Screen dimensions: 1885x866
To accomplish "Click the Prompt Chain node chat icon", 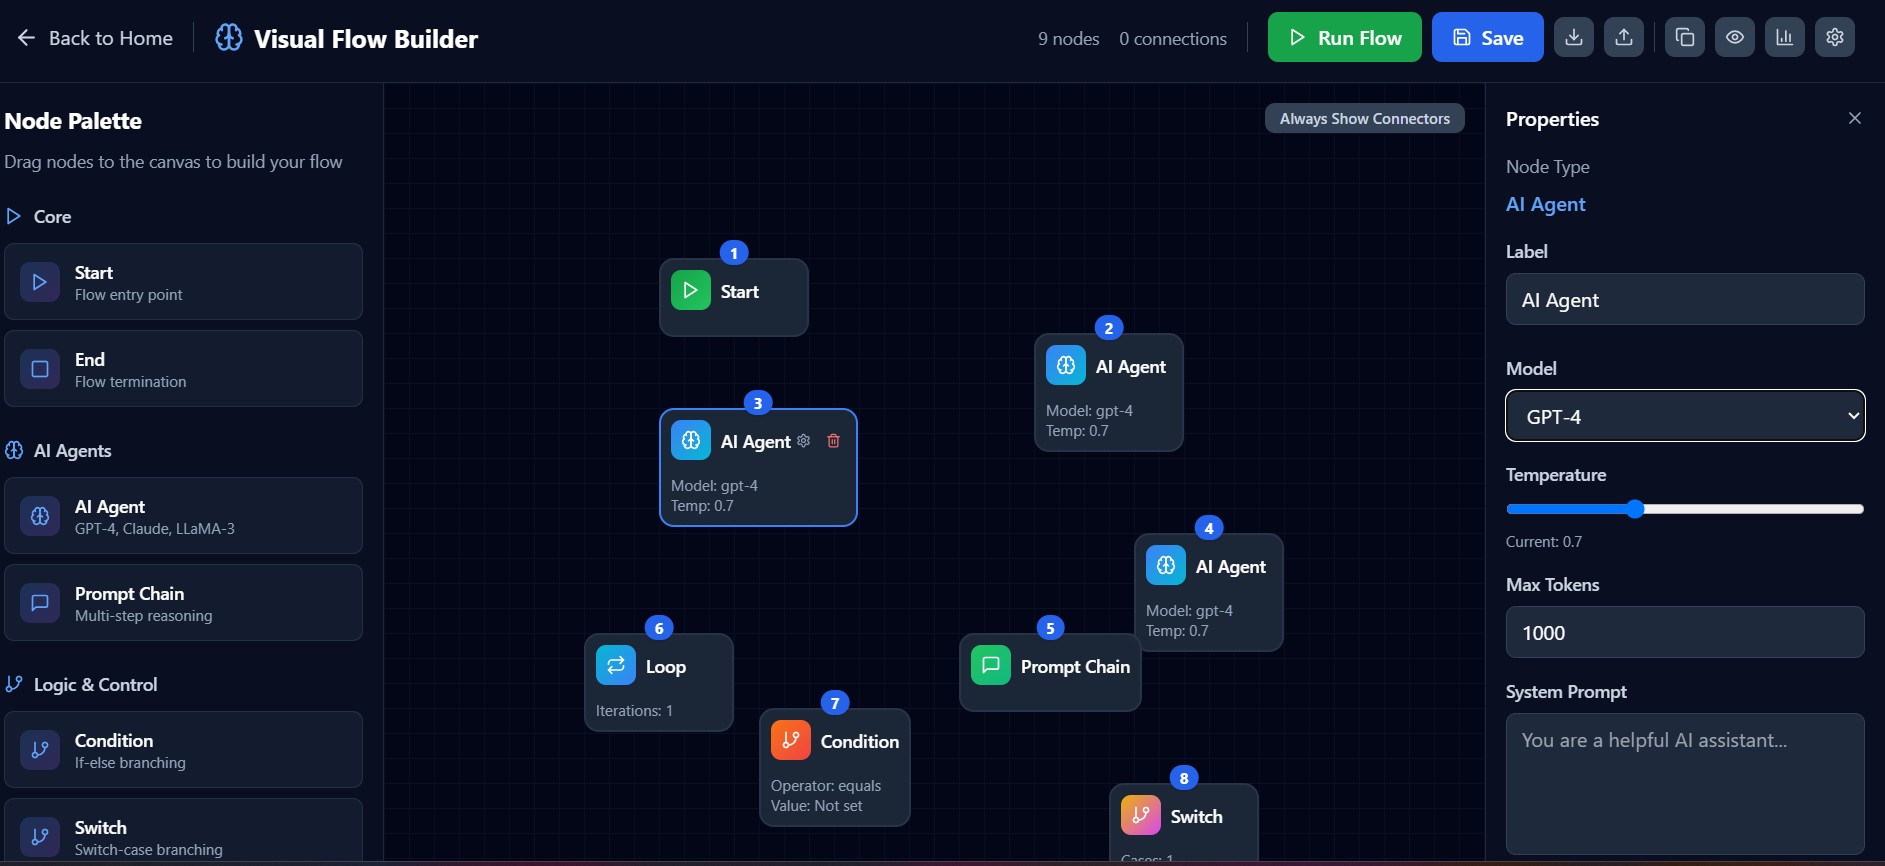I will (x=991, y=665).
